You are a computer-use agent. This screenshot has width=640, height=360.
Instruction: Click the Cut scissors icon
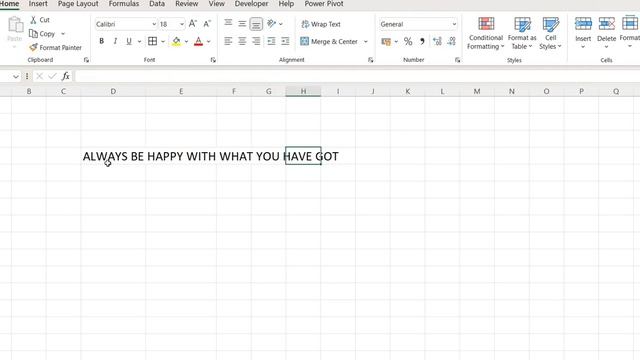(x=33, y=20)
